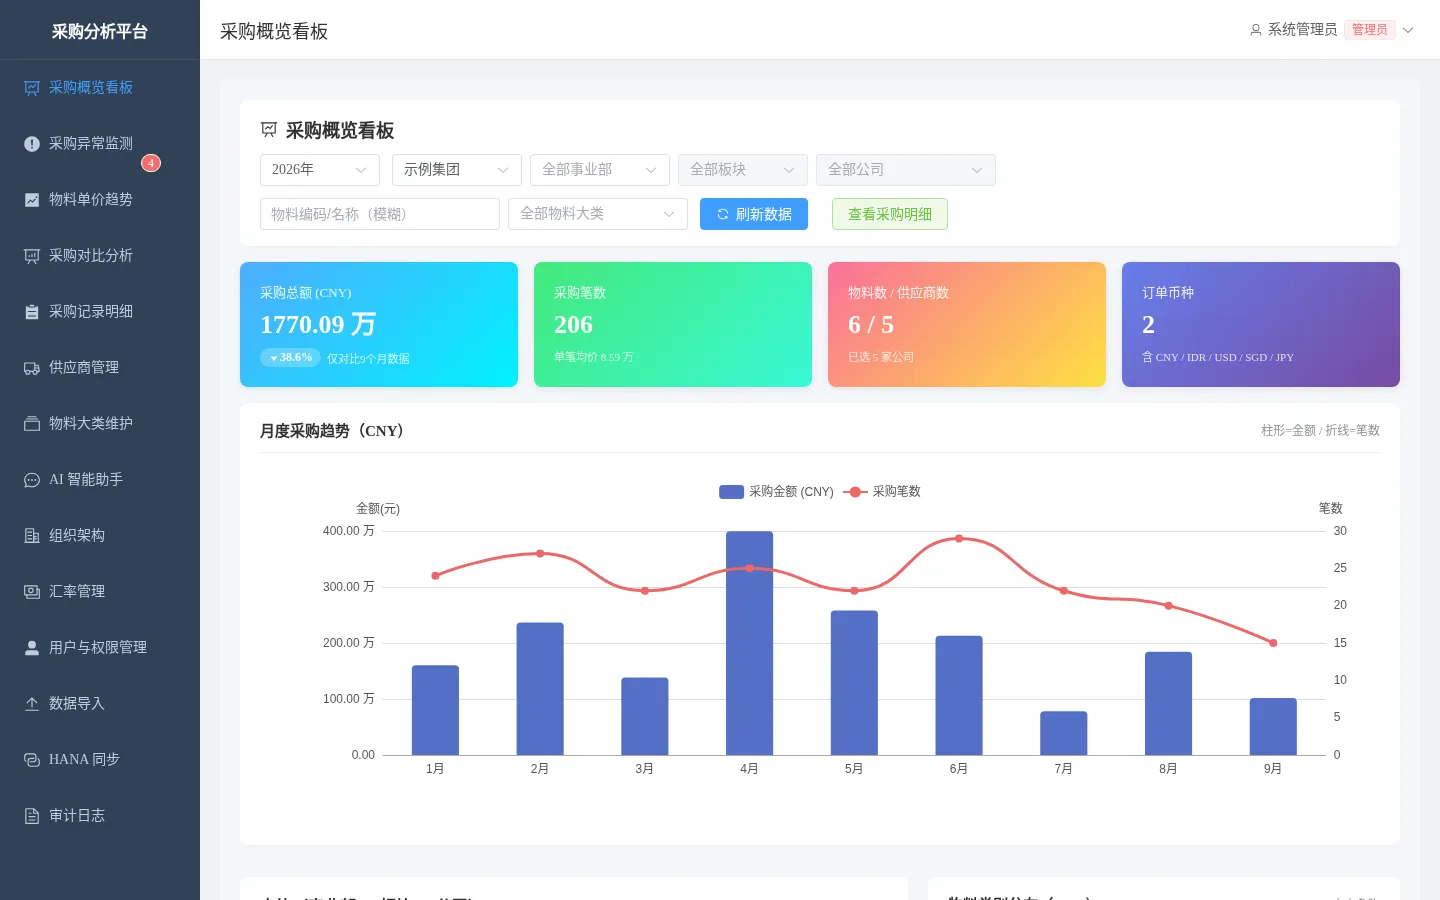Image resolution: width=1440 pixels, height=900 pixels.
Task: Expand the 全部事业部 dropdown
Action: (600, 170)
